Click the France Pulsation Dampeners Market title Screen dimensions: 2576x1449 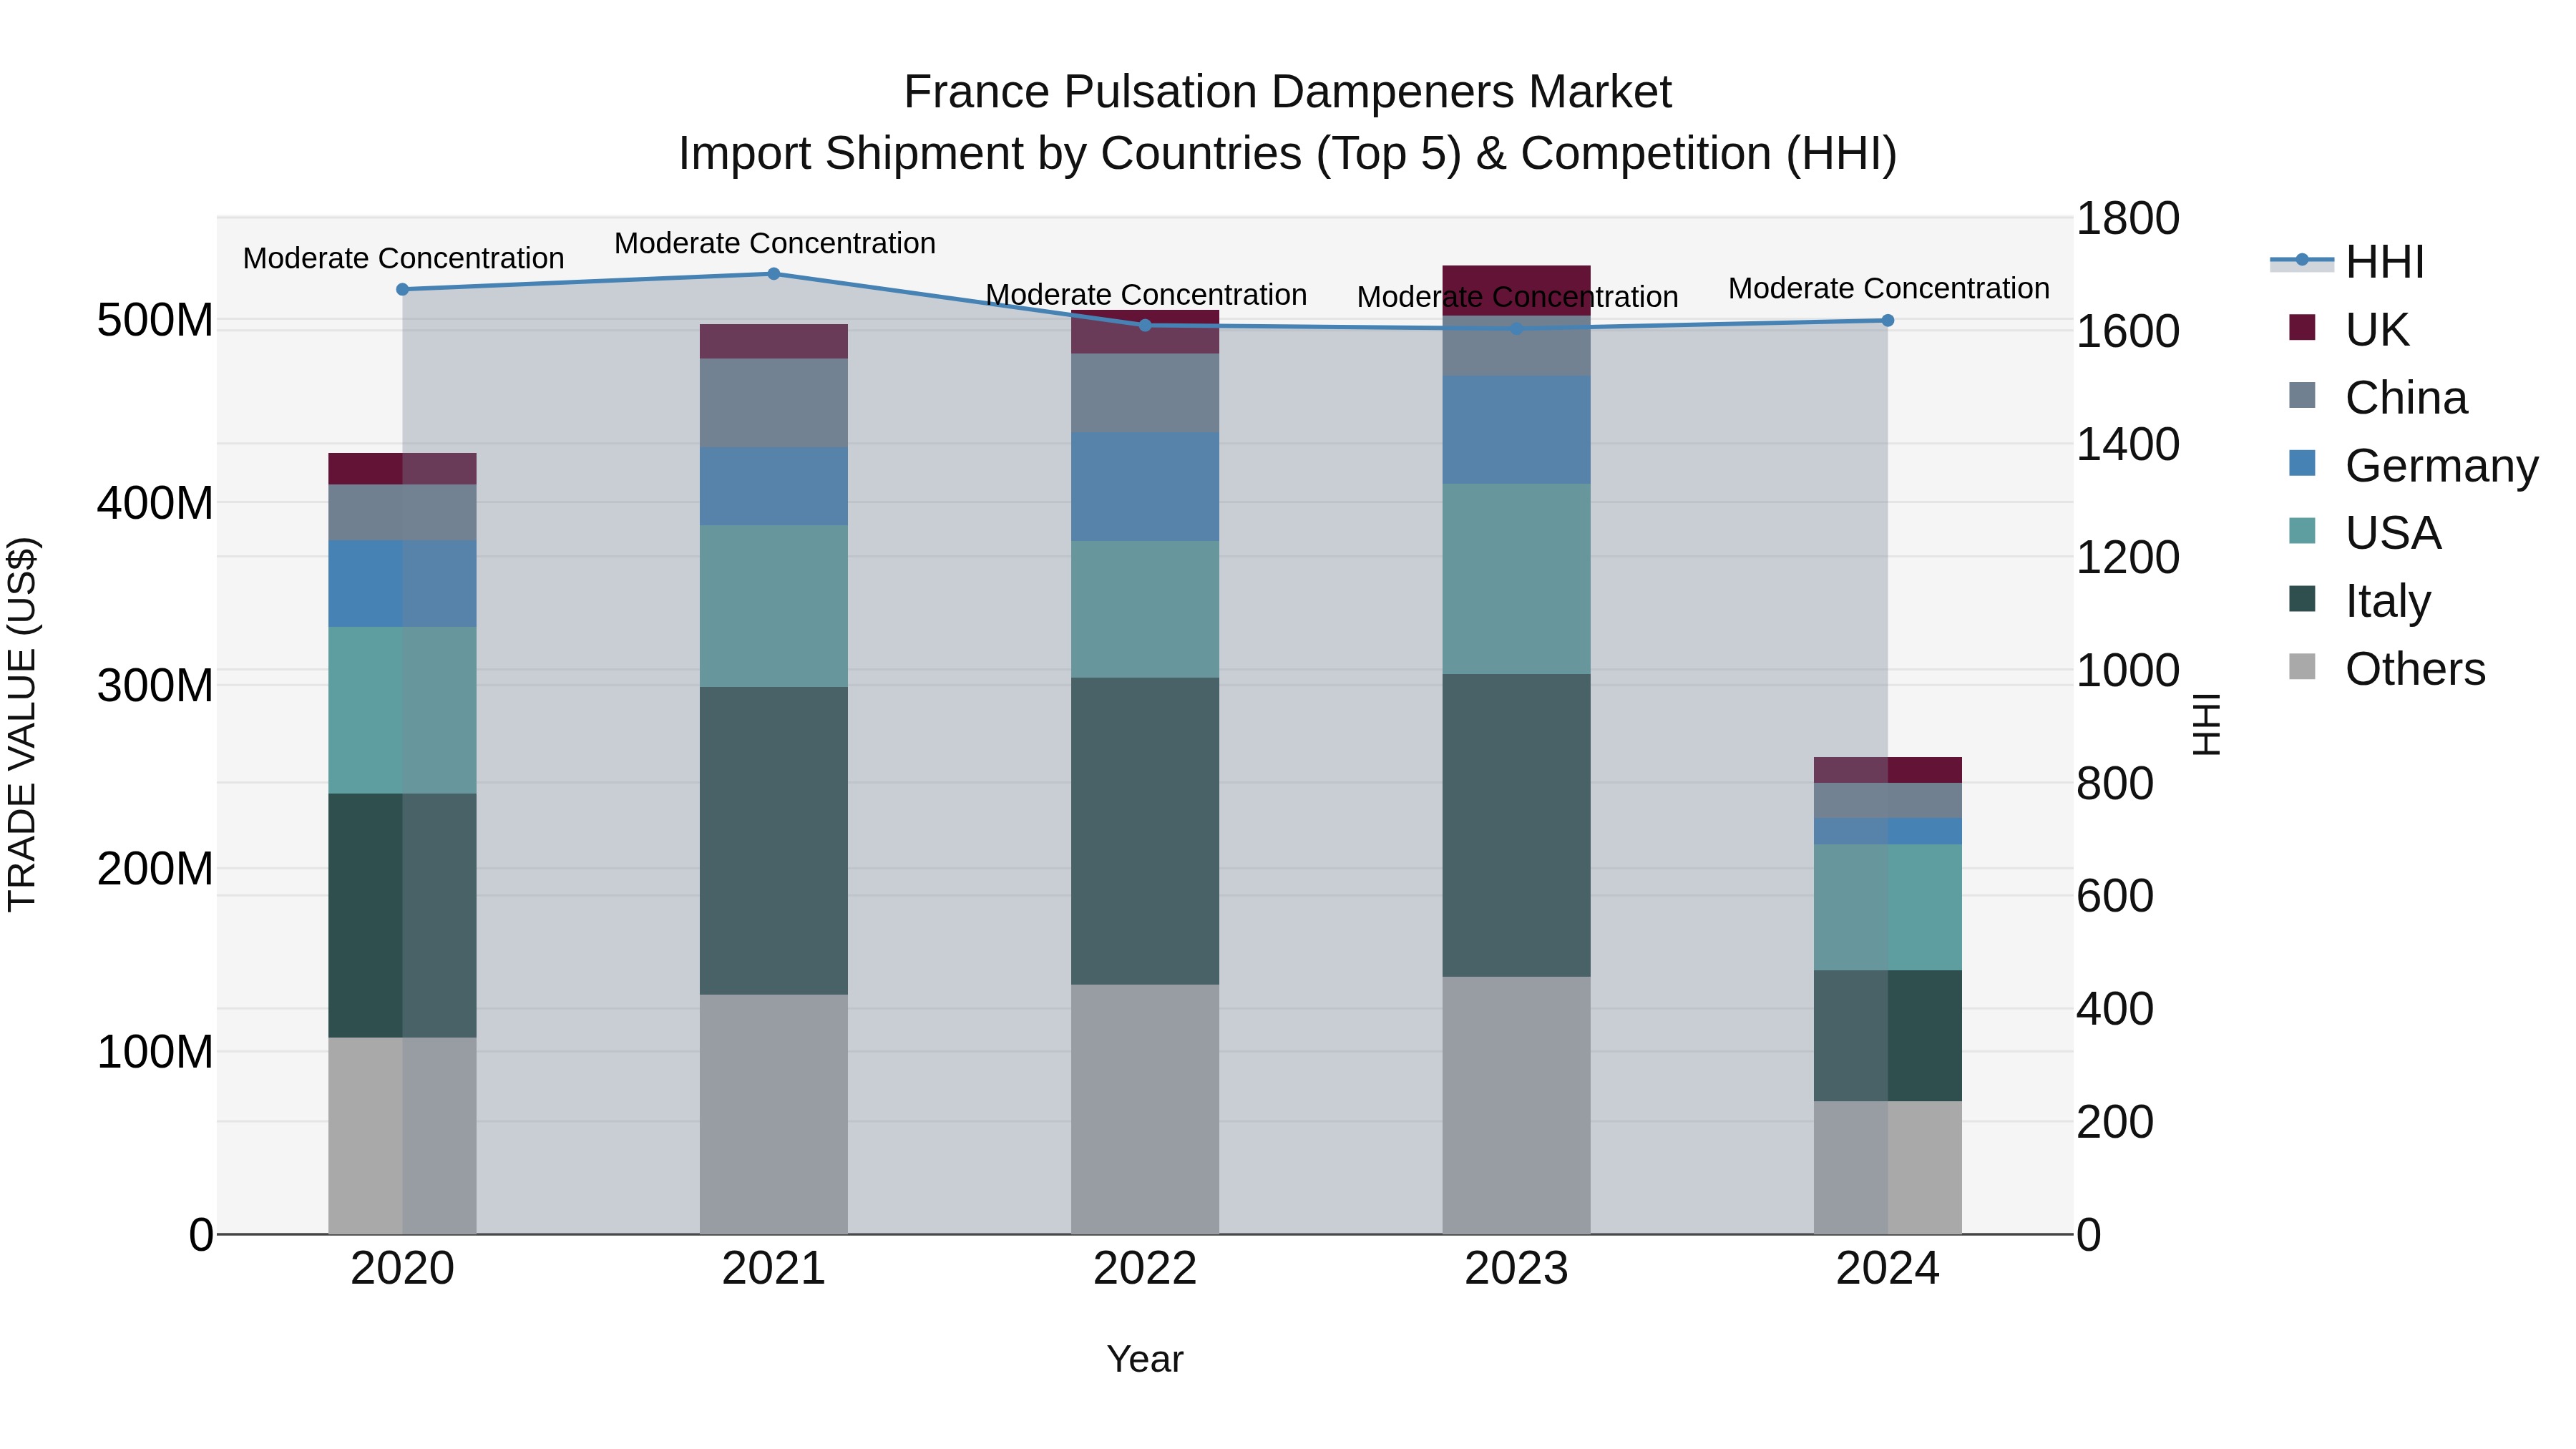[x=1287, y=92]
